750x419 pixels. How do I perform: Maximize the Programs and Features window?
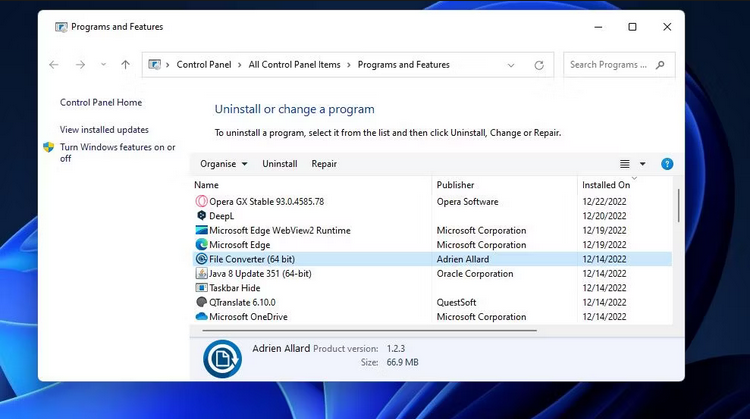632,27
